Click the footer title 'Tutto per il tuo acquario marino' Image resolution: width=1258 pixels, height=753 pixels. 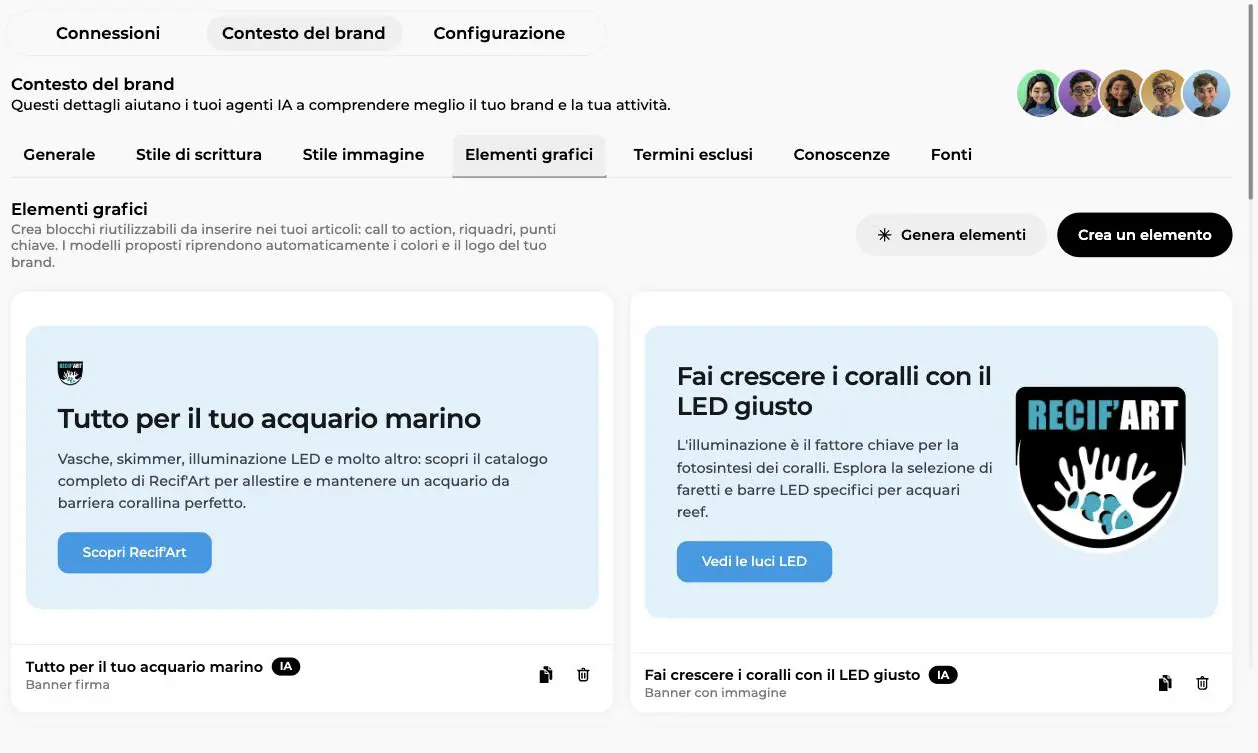(x=144, y=667)
